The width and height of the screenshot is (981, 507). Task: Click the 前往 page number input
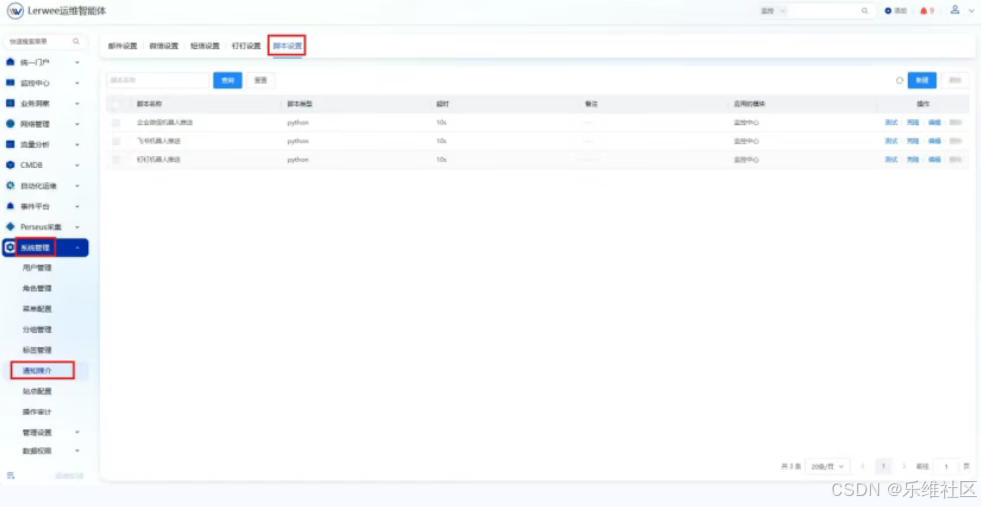click(x=946, y=466)
